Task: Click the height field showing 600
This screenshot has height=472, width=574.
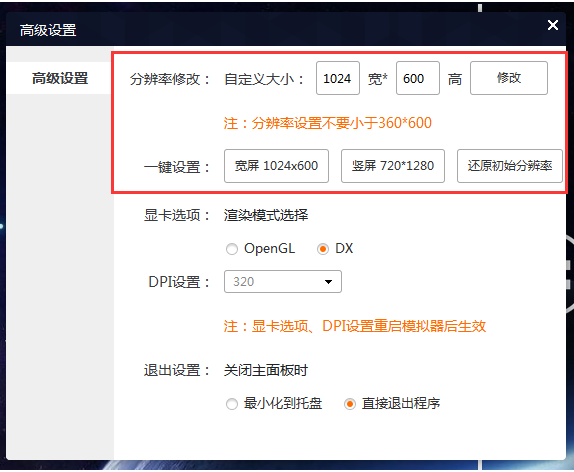Action: (418, 78)
